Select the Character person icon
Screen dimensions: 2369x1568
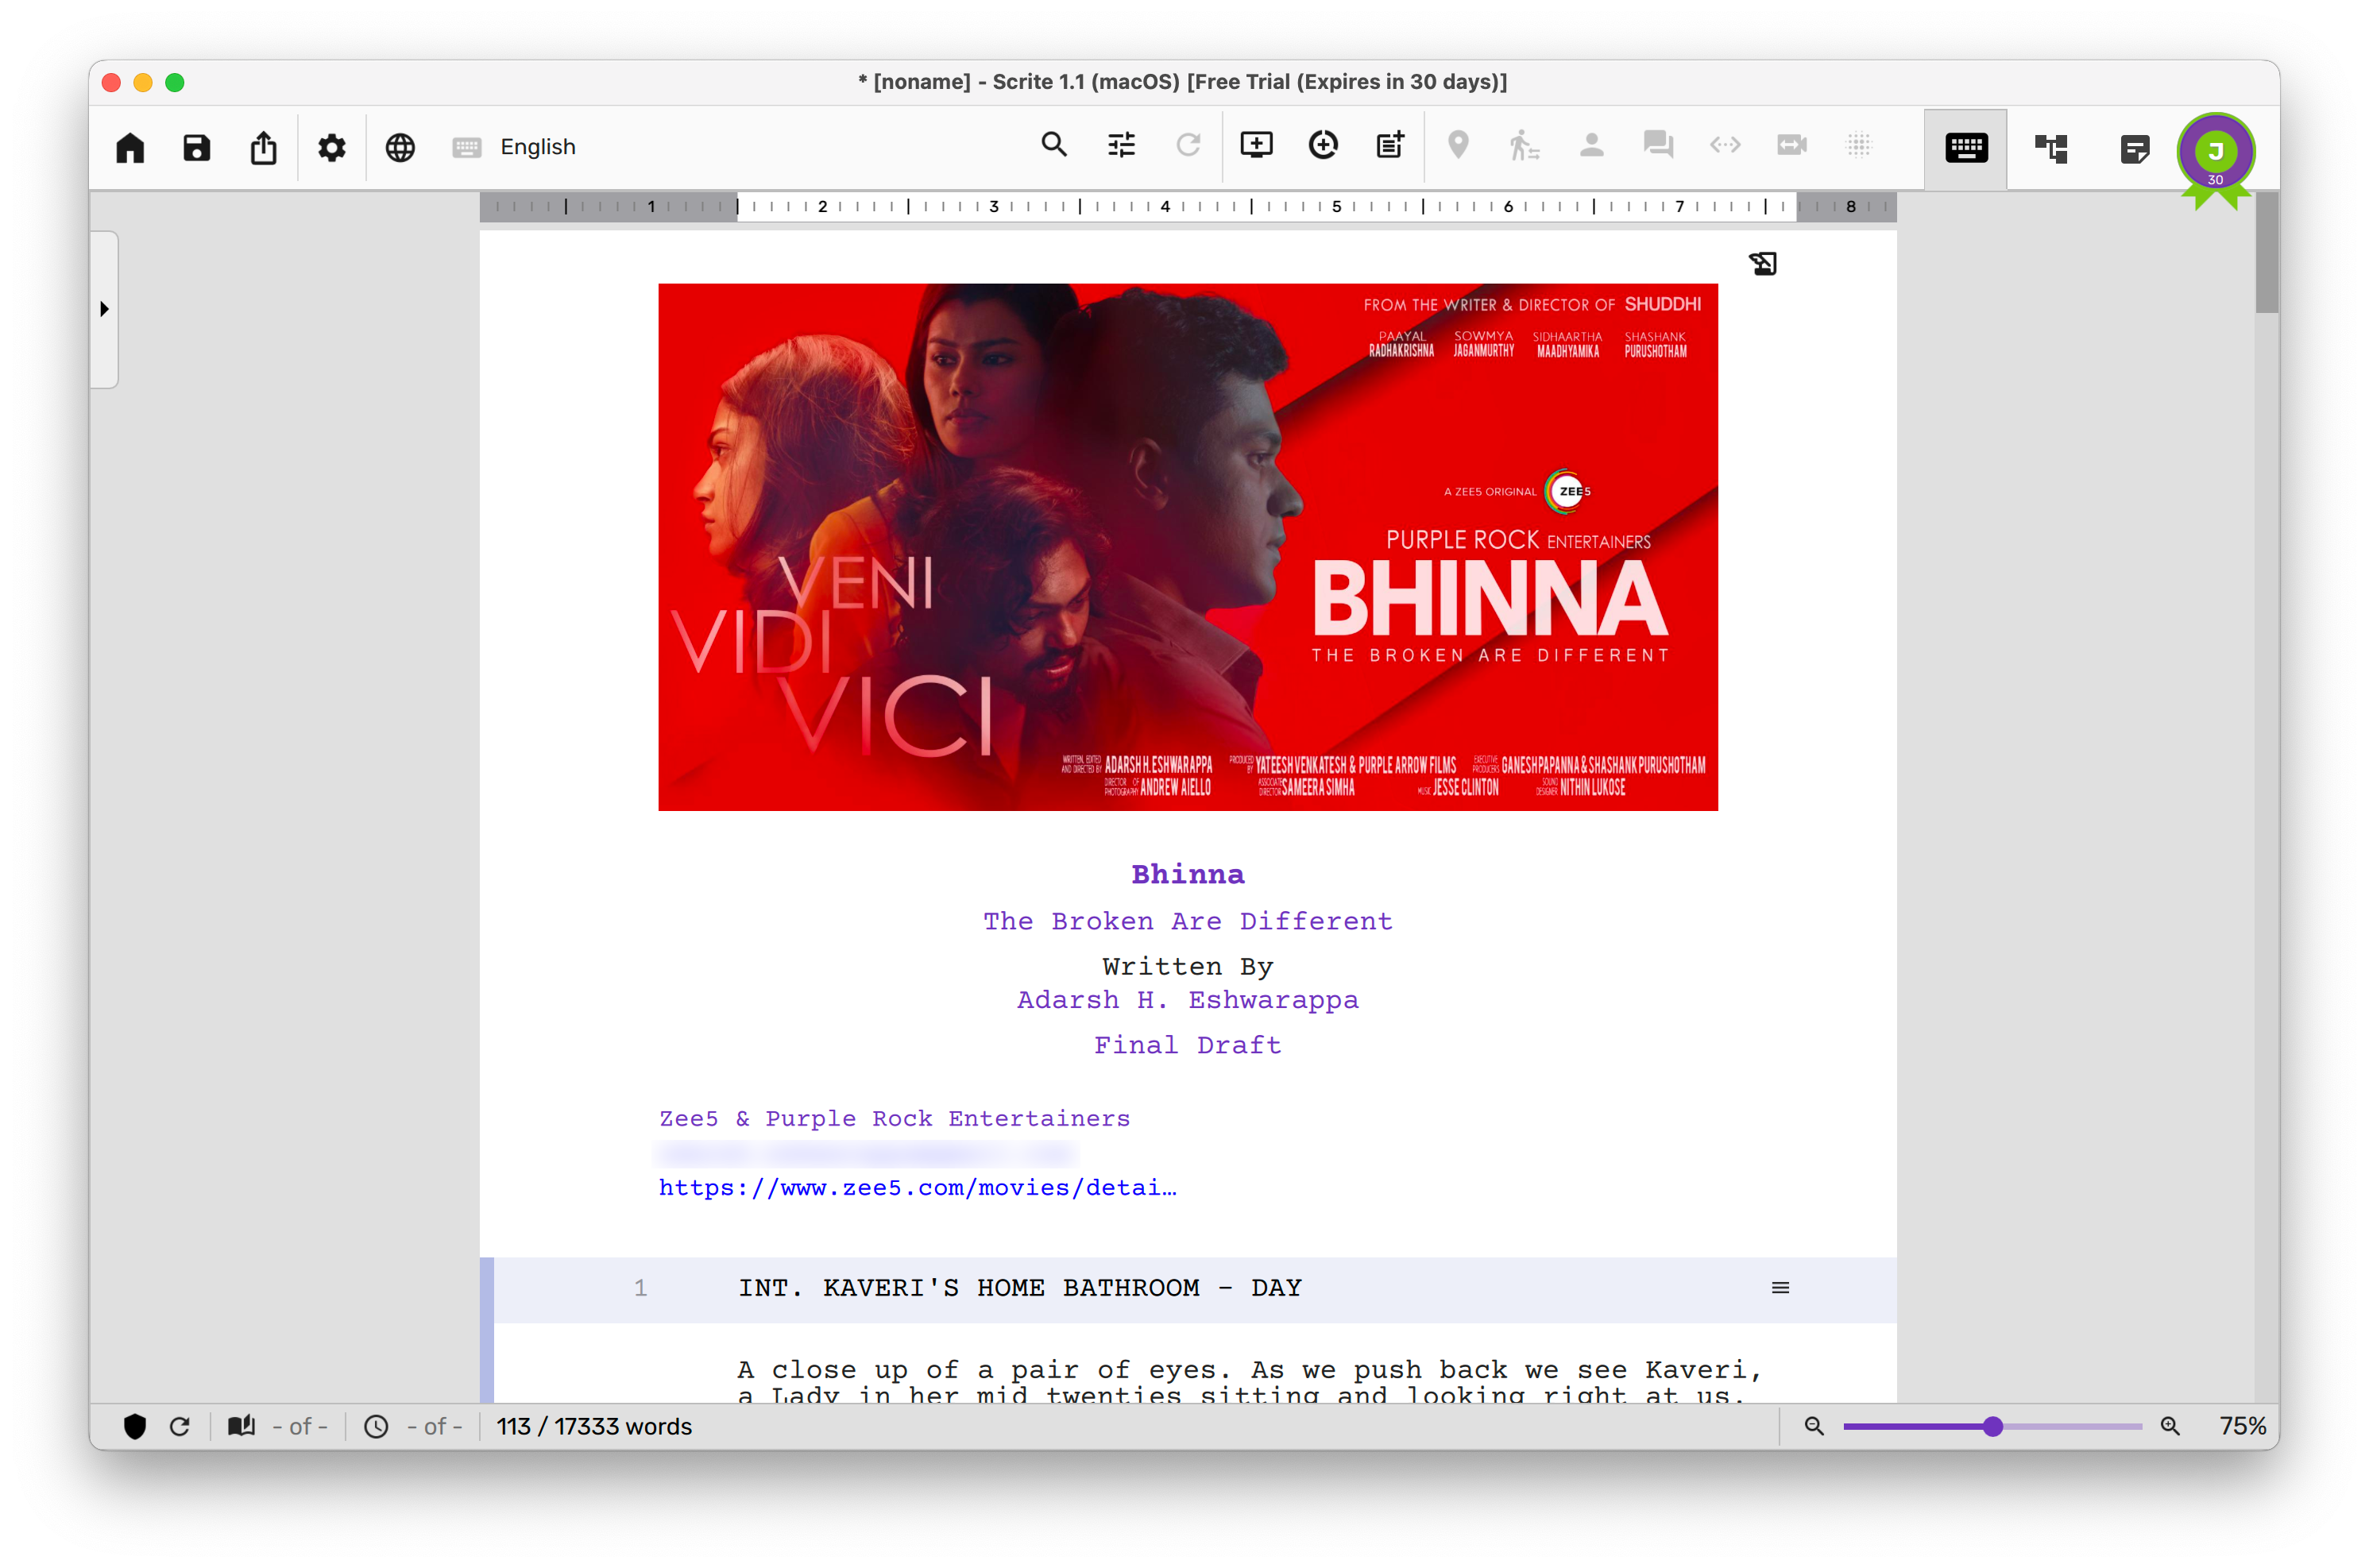pos(1591,145)
